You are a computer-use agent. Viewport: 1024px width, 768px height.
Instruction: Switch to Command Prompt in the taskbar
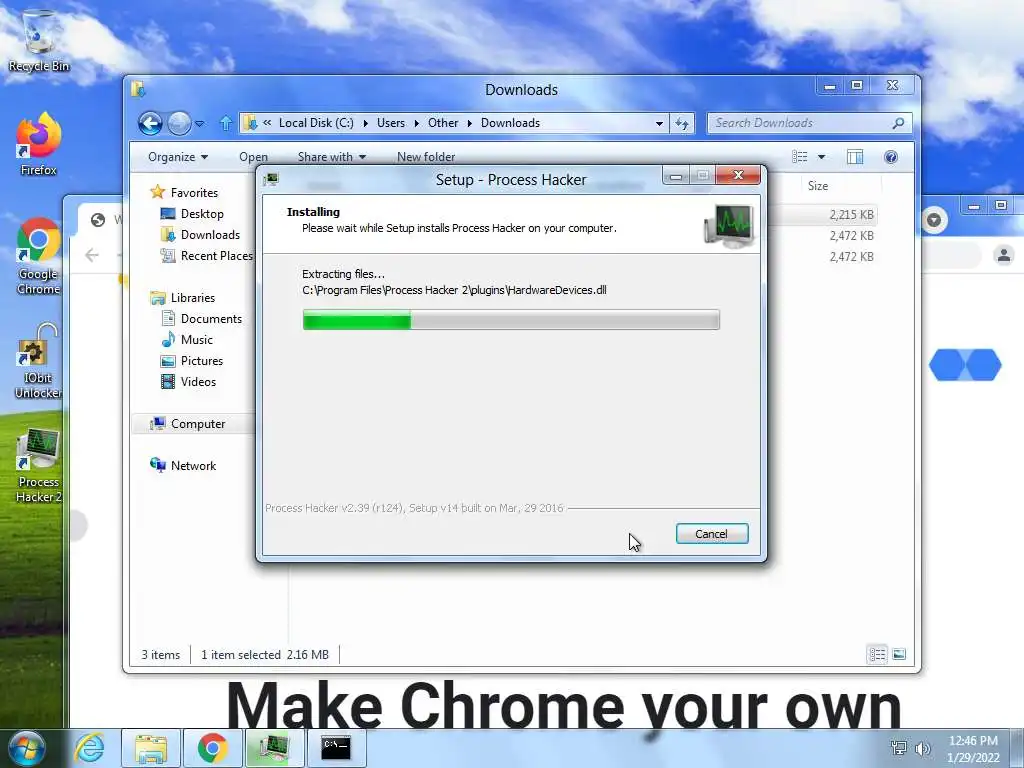[x=336, y=748]
